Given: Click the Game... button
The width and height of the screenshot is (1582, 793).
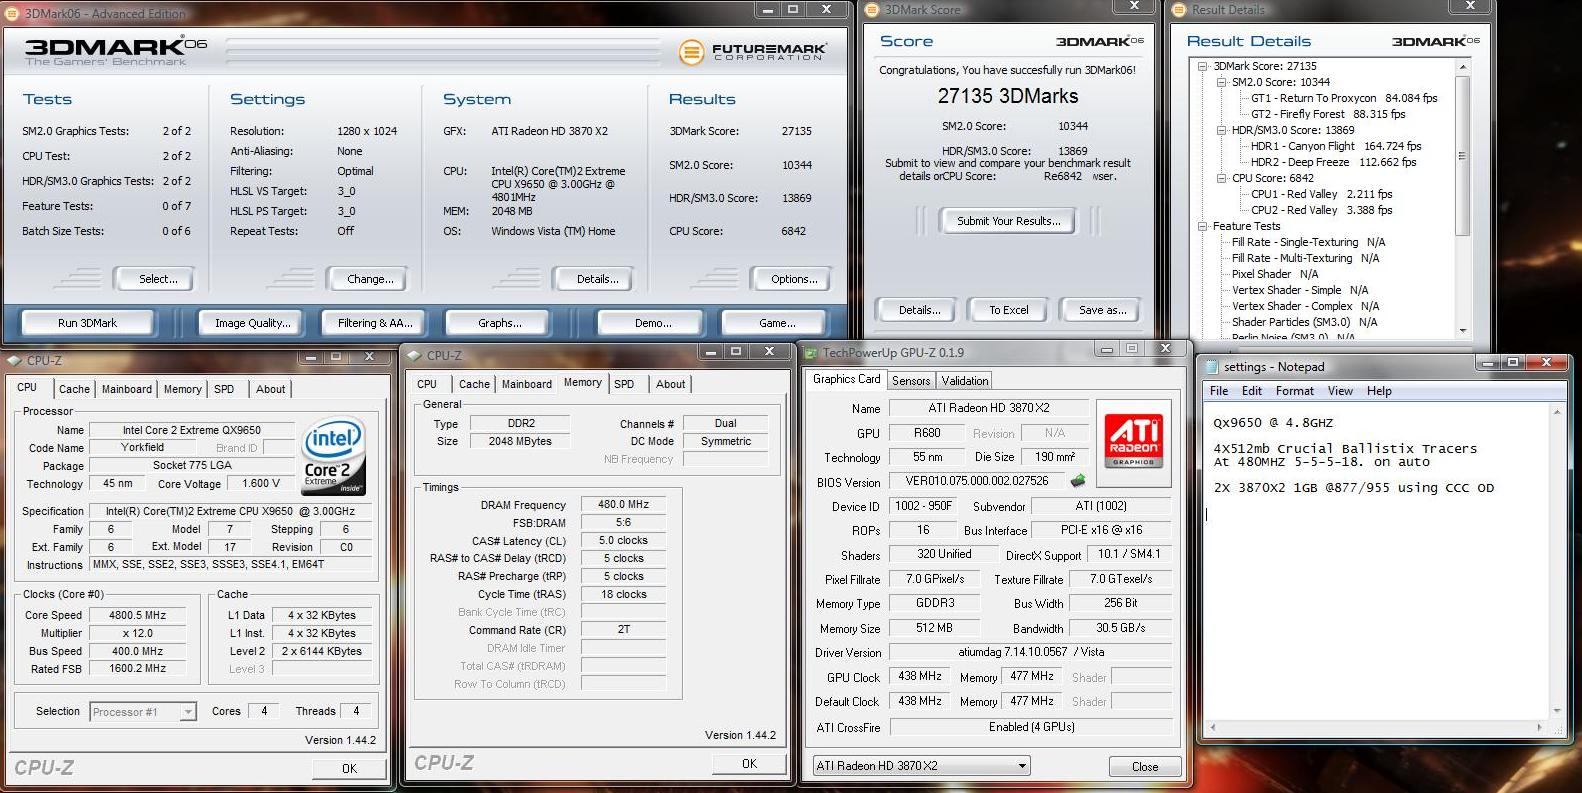Looking at the screenshot, I should pyautogui.click(x=774, y=323).
